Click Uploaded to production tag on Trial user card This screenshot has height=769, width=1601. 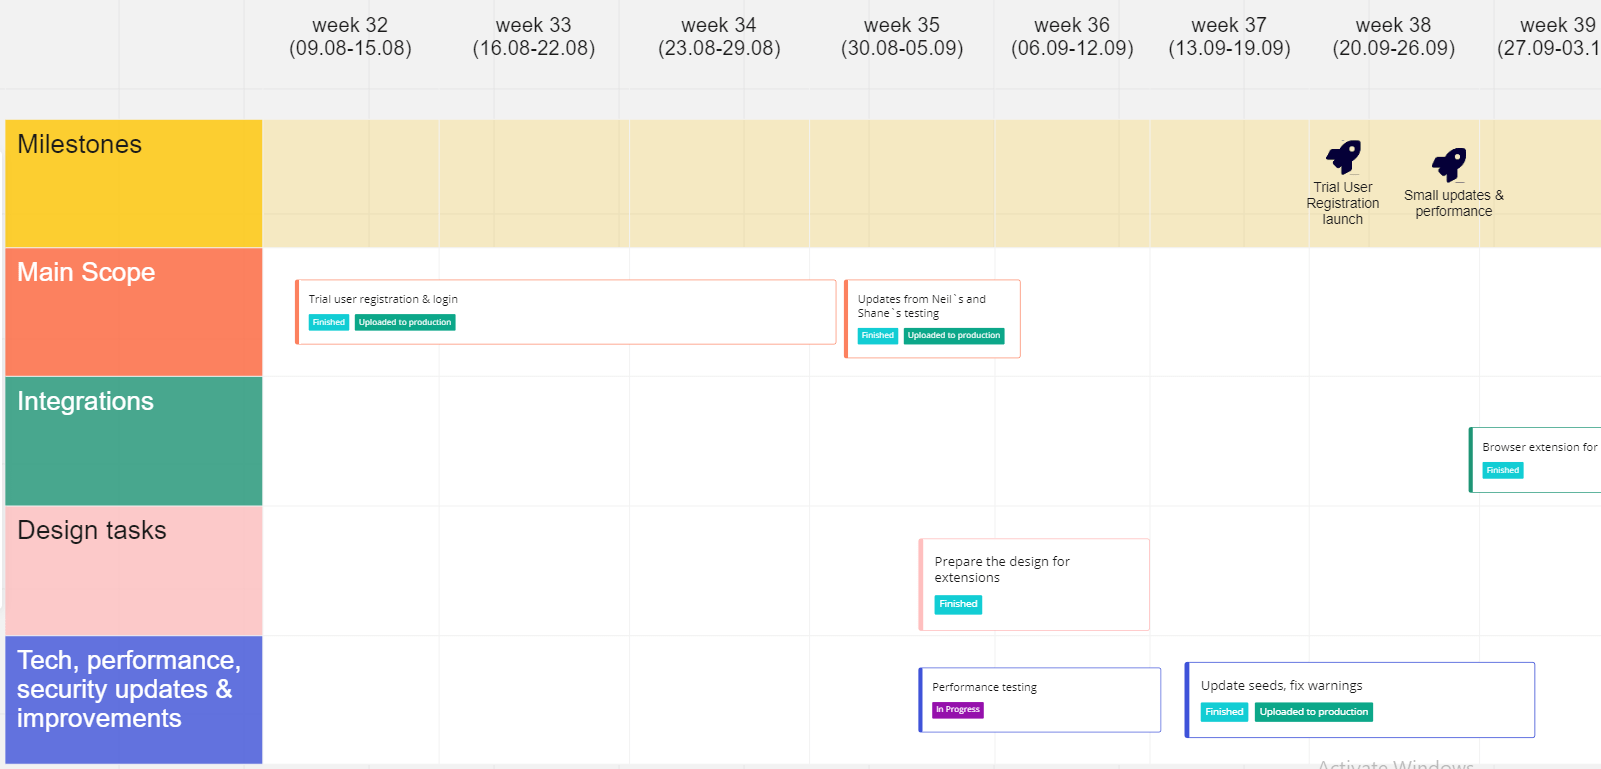(405, 323)
